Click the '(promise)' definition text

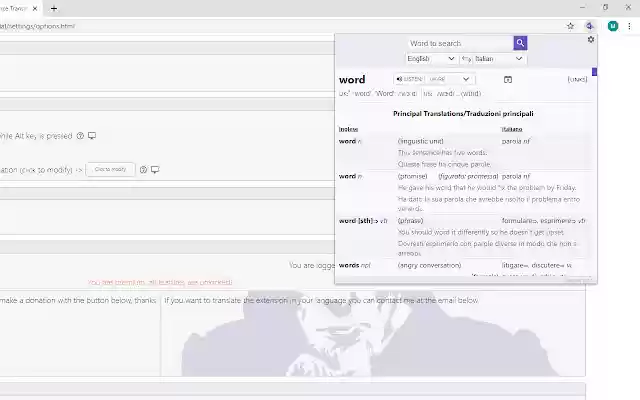pyautogui.click(x=413, y=176)
